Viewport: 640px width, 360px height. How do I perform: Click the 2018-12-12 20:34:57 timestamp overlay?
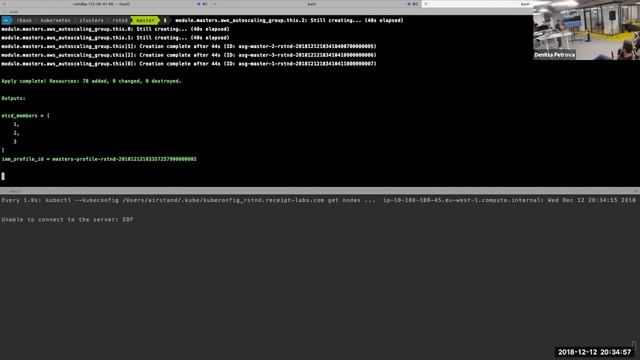click(594, 352)
